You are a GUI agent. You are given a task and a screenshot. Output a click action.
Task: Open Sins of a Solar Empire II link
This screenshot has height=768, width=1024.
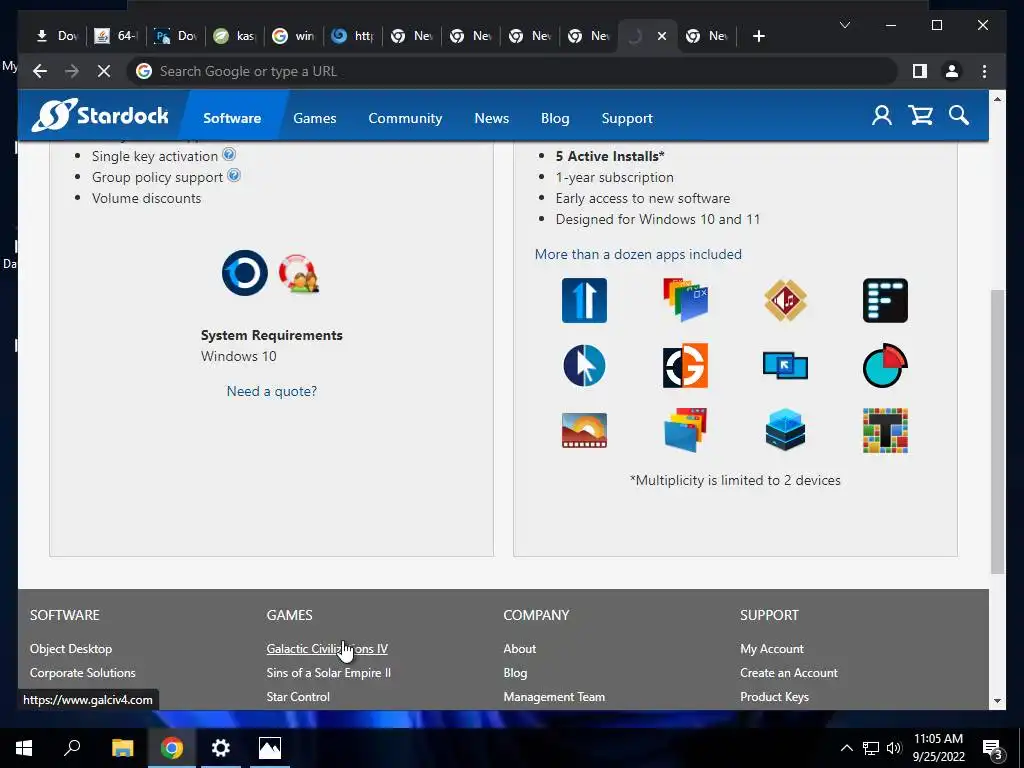click(328, 673)
